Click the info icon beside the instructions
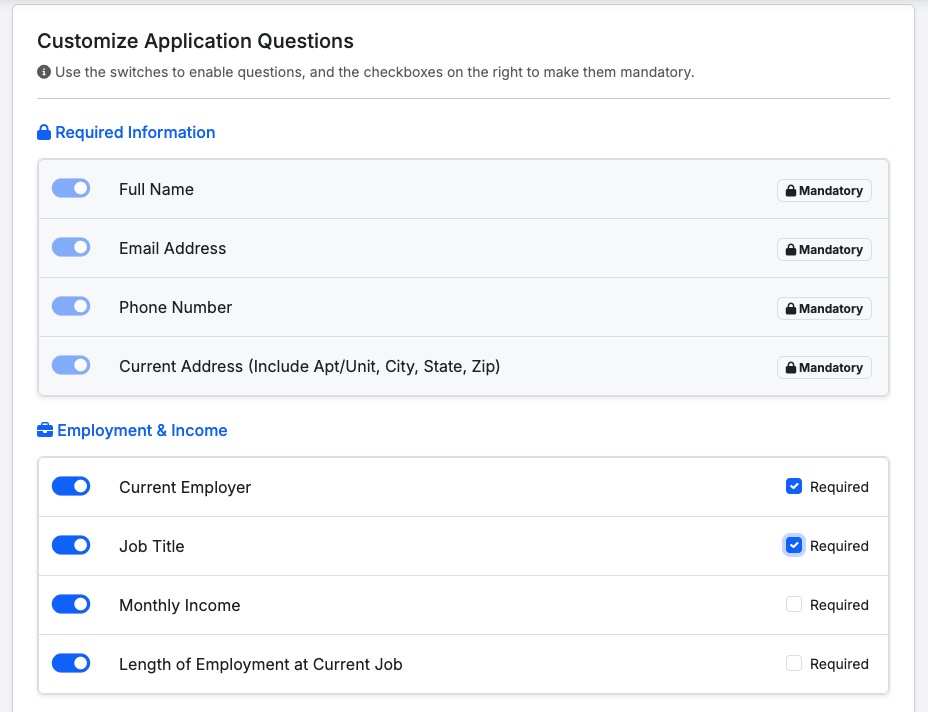 click(x=44, y=73)
